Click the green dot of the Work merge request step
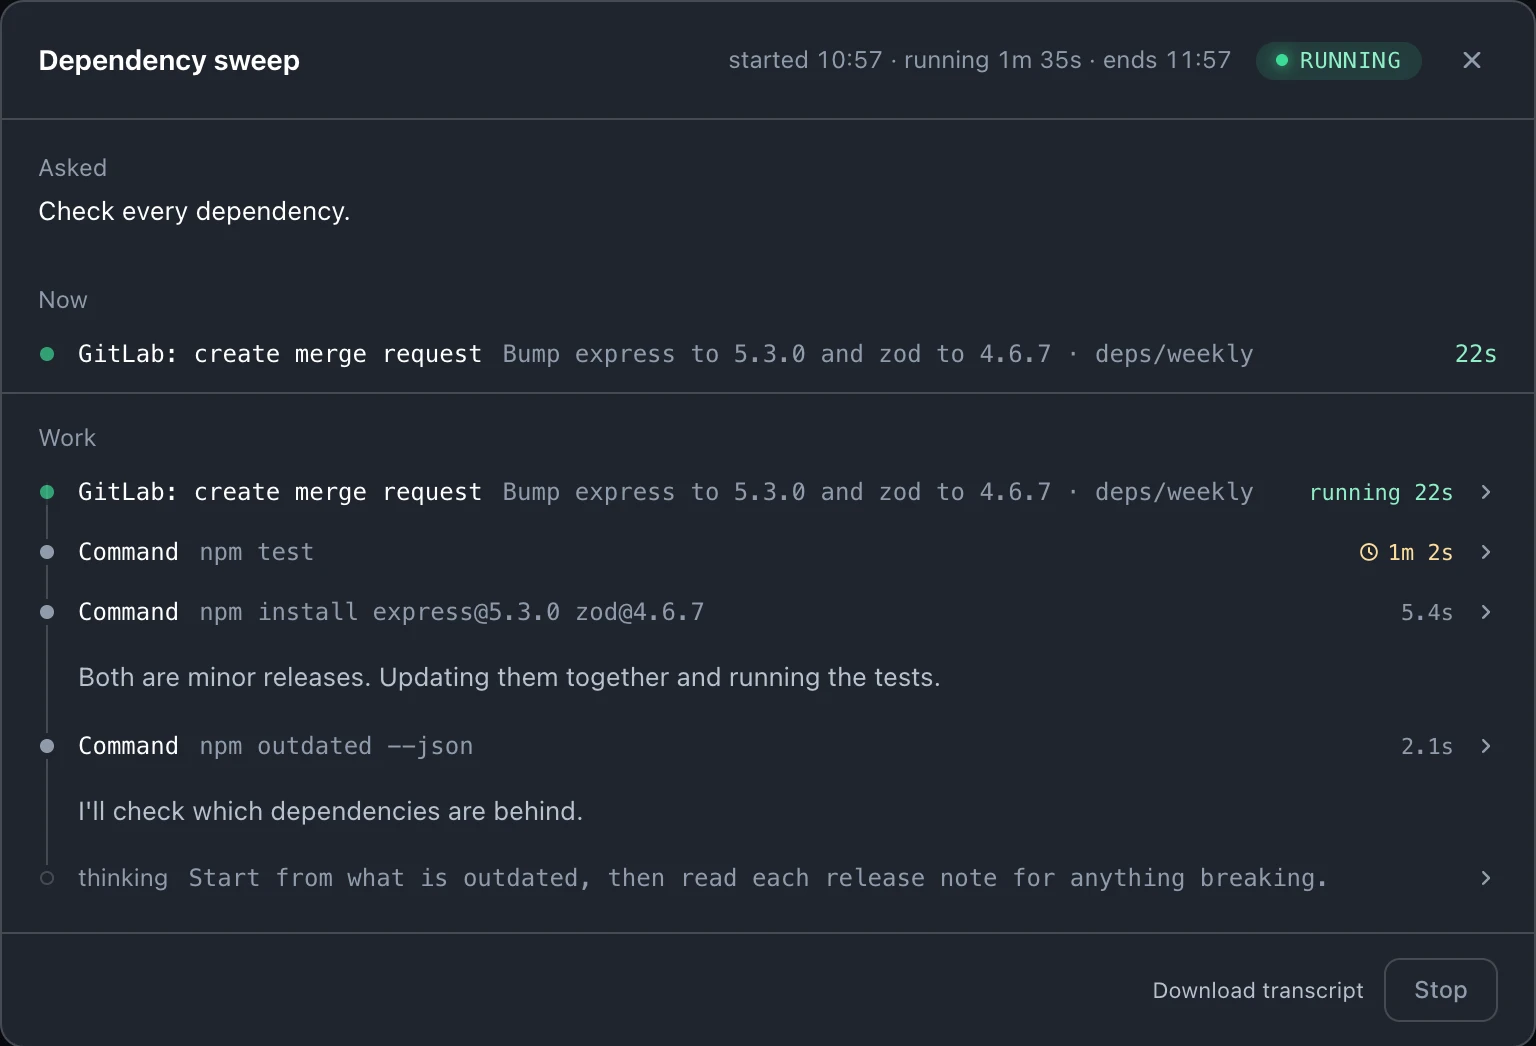The width and height of the screenshot is (1536, 1046). coord(47,492)
